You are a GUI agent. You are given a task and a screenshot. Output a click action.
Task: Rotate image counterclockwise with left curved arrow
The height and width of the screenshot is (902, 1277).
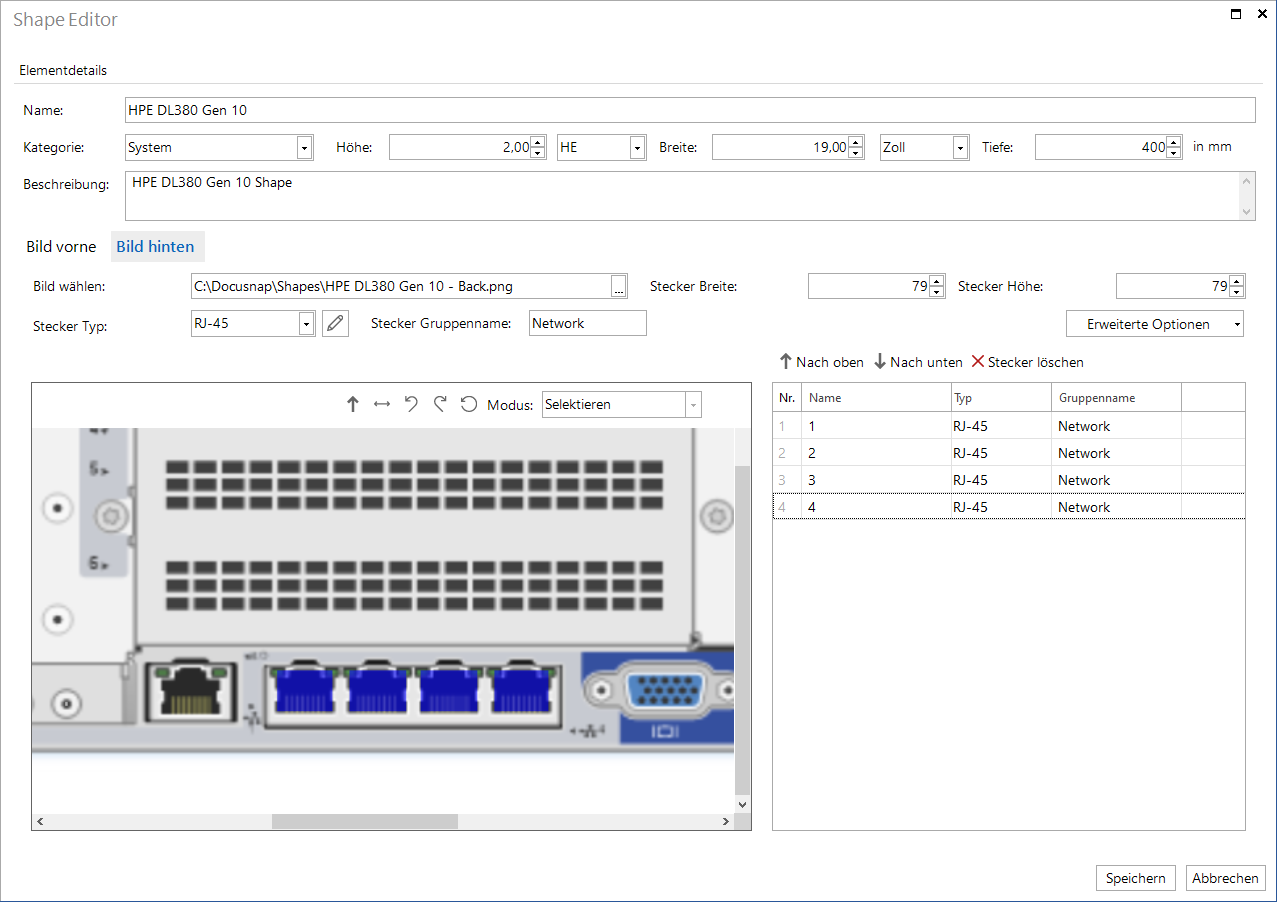tap(411, 404)
